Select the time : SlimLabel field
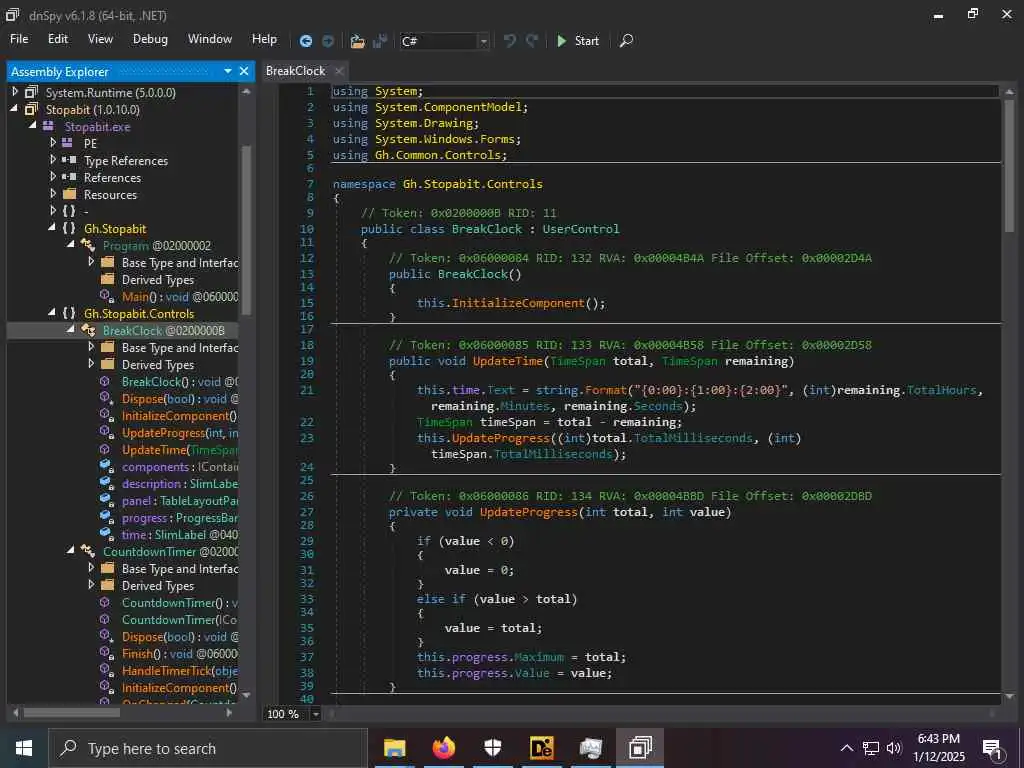Screen dimensions: 1024x768 [180, 535]
